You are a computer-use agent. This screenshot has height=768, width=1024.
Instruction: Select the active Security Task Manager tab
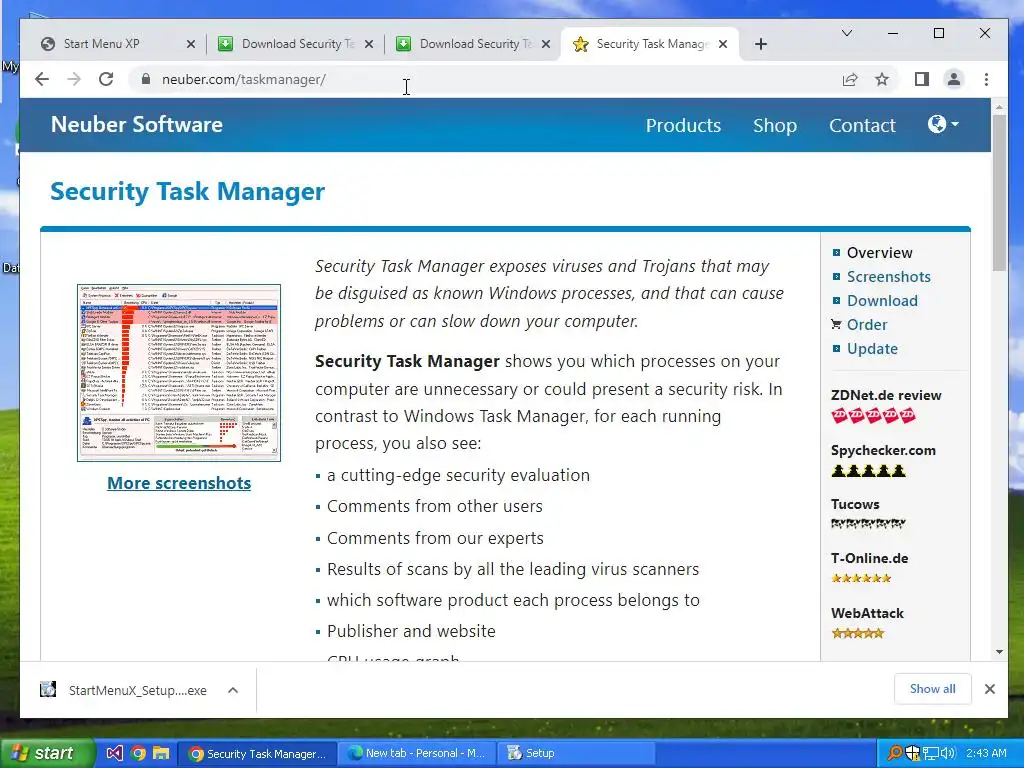tap(651, 44)
